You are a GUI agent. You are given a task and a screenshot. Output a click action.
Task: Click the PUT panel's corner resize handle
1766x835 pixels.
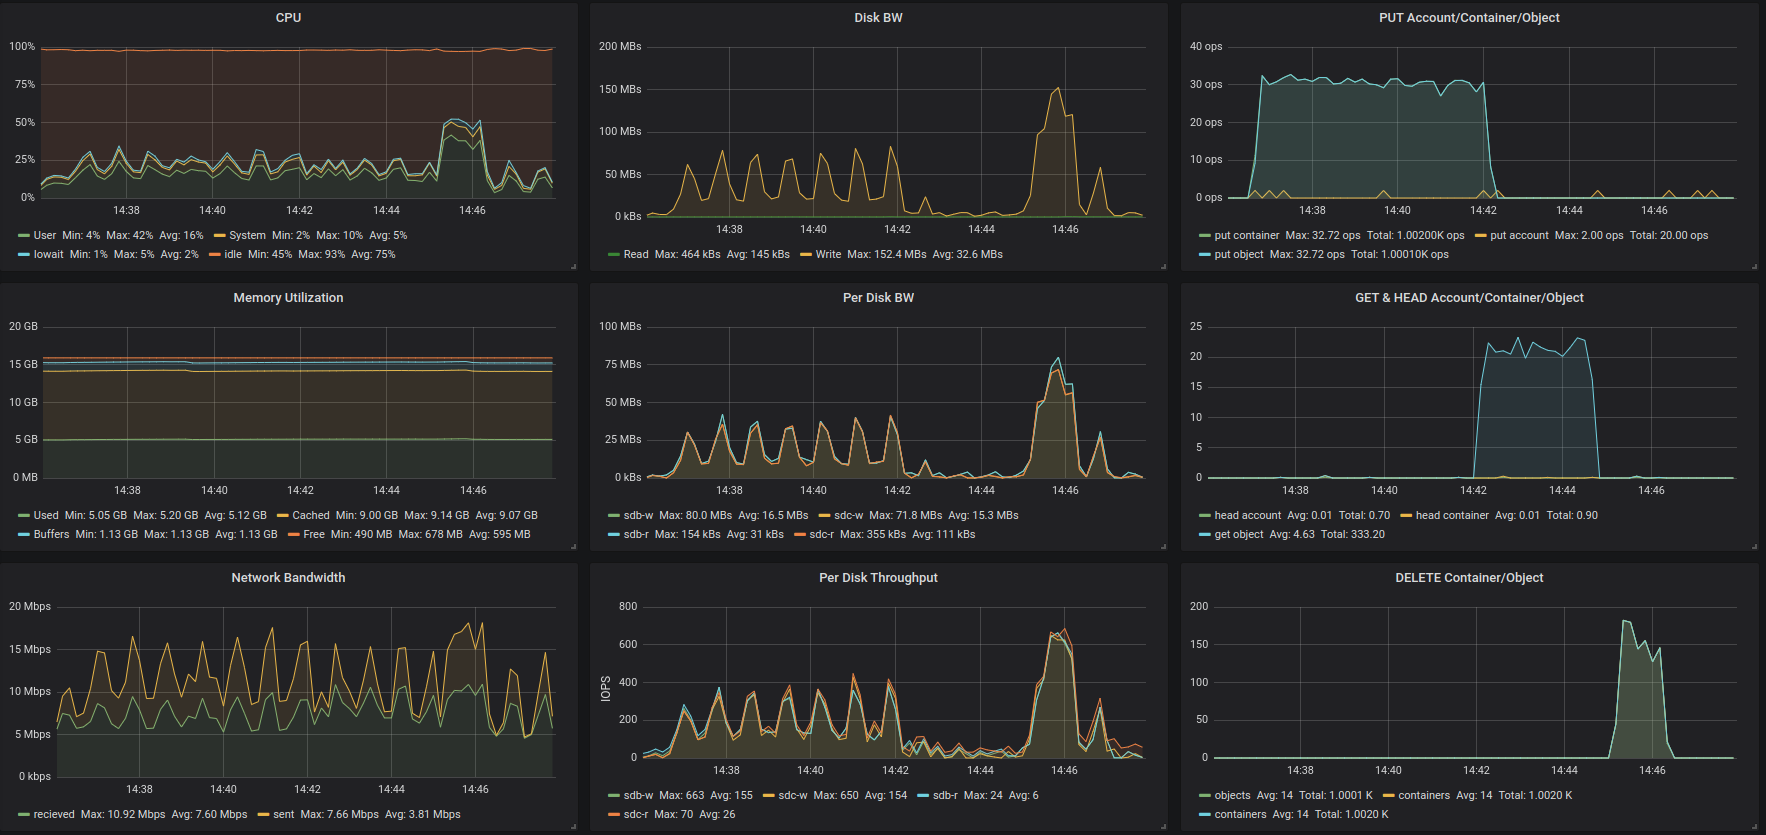[x=1754, y=267]
